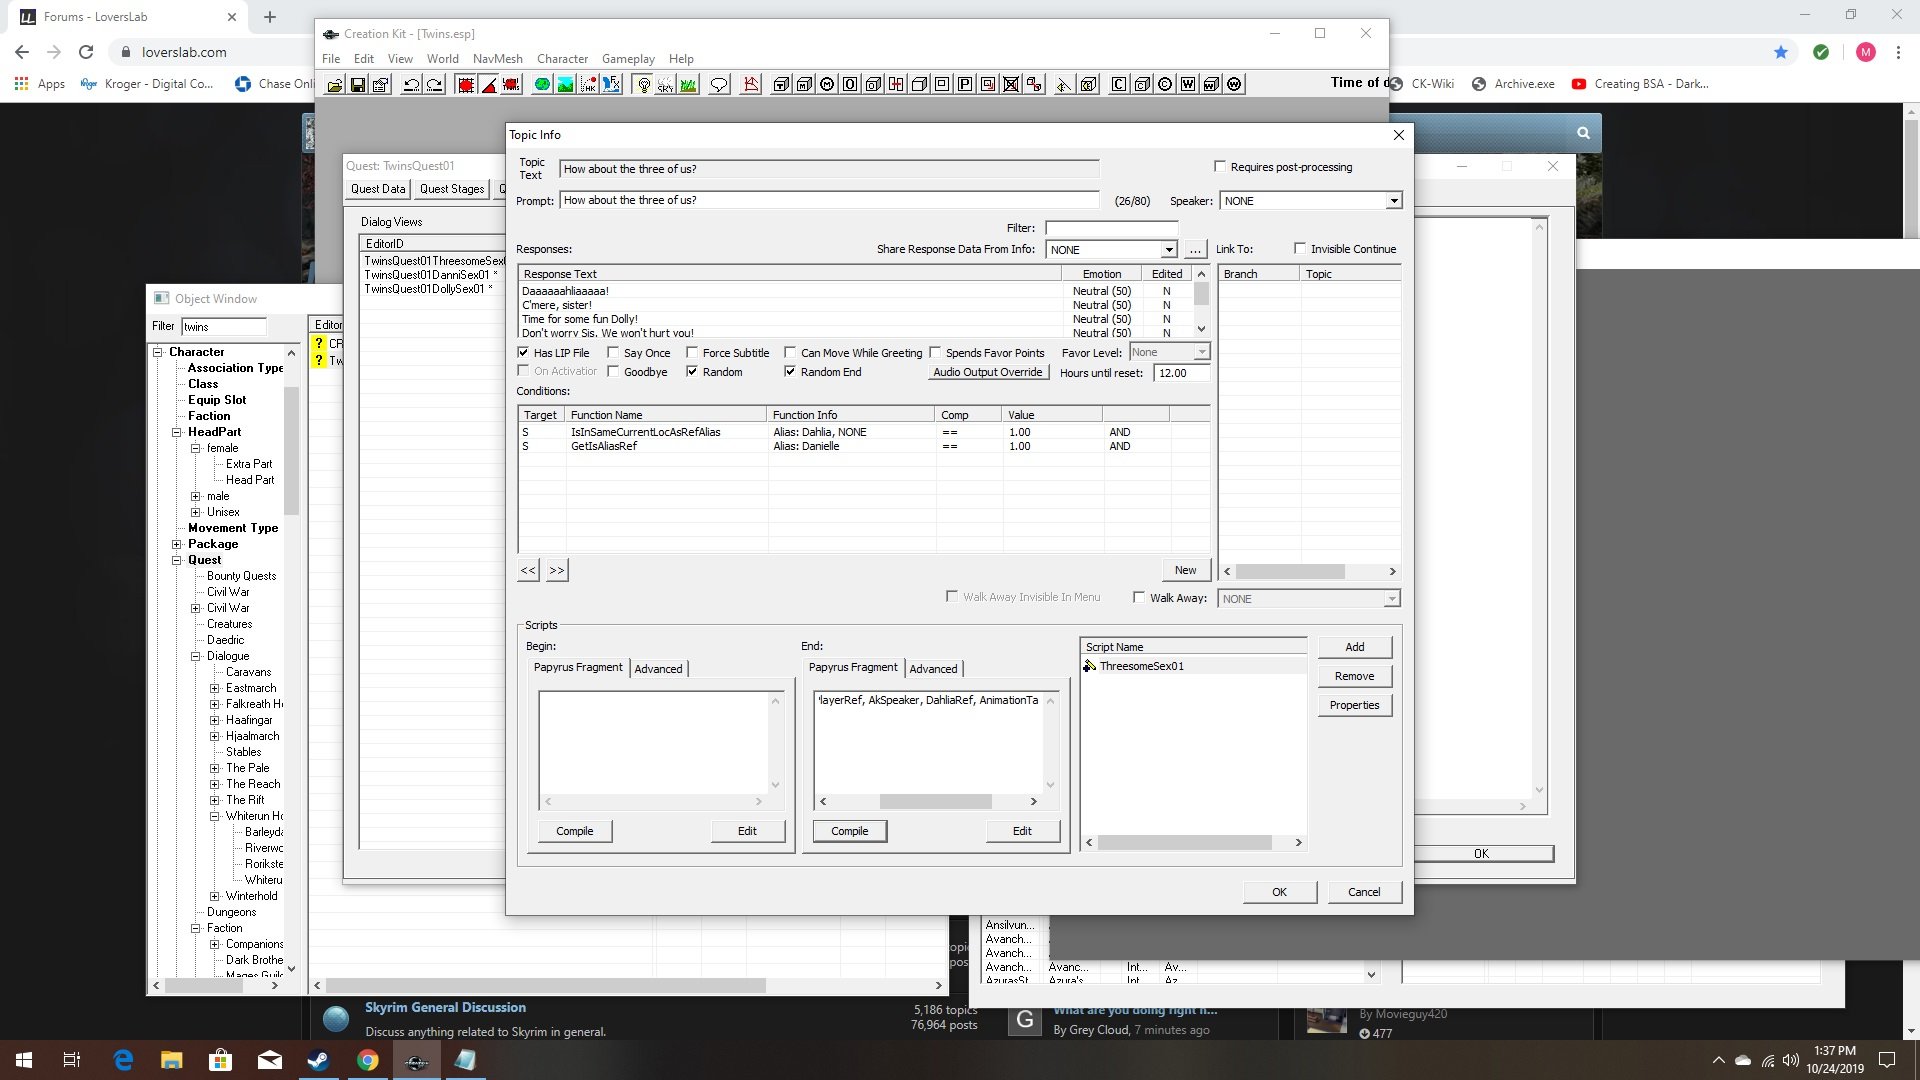Click the Fx water effects icon
The image size is (1920, 1080).
coord(611,85)
